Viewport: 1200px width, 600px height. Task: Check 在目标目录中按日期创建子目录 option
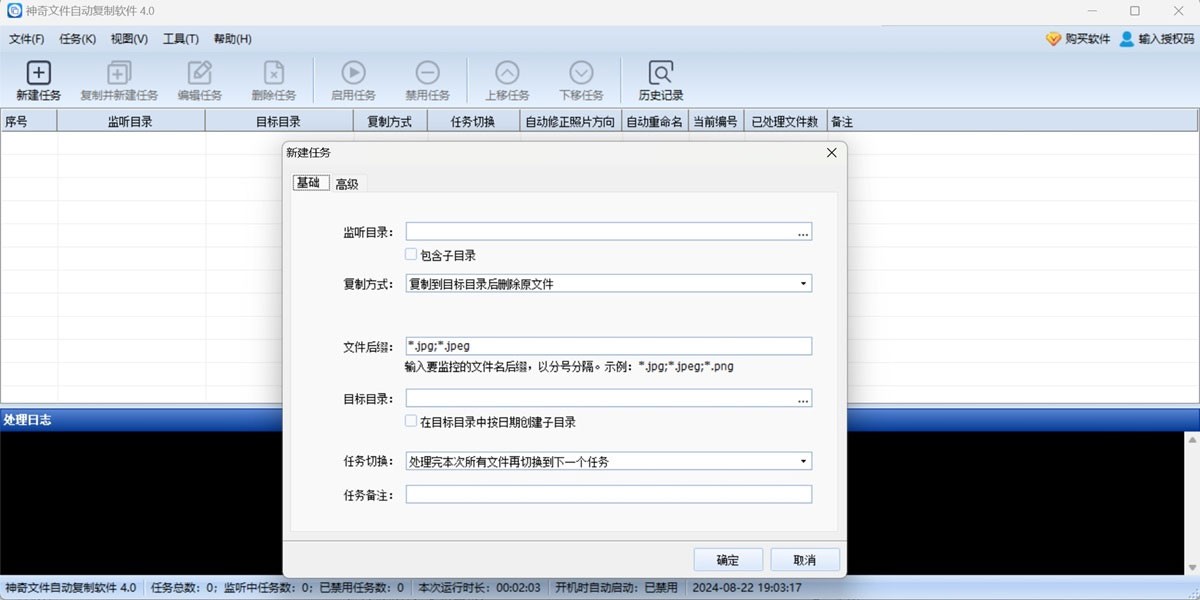coord(411,422)
